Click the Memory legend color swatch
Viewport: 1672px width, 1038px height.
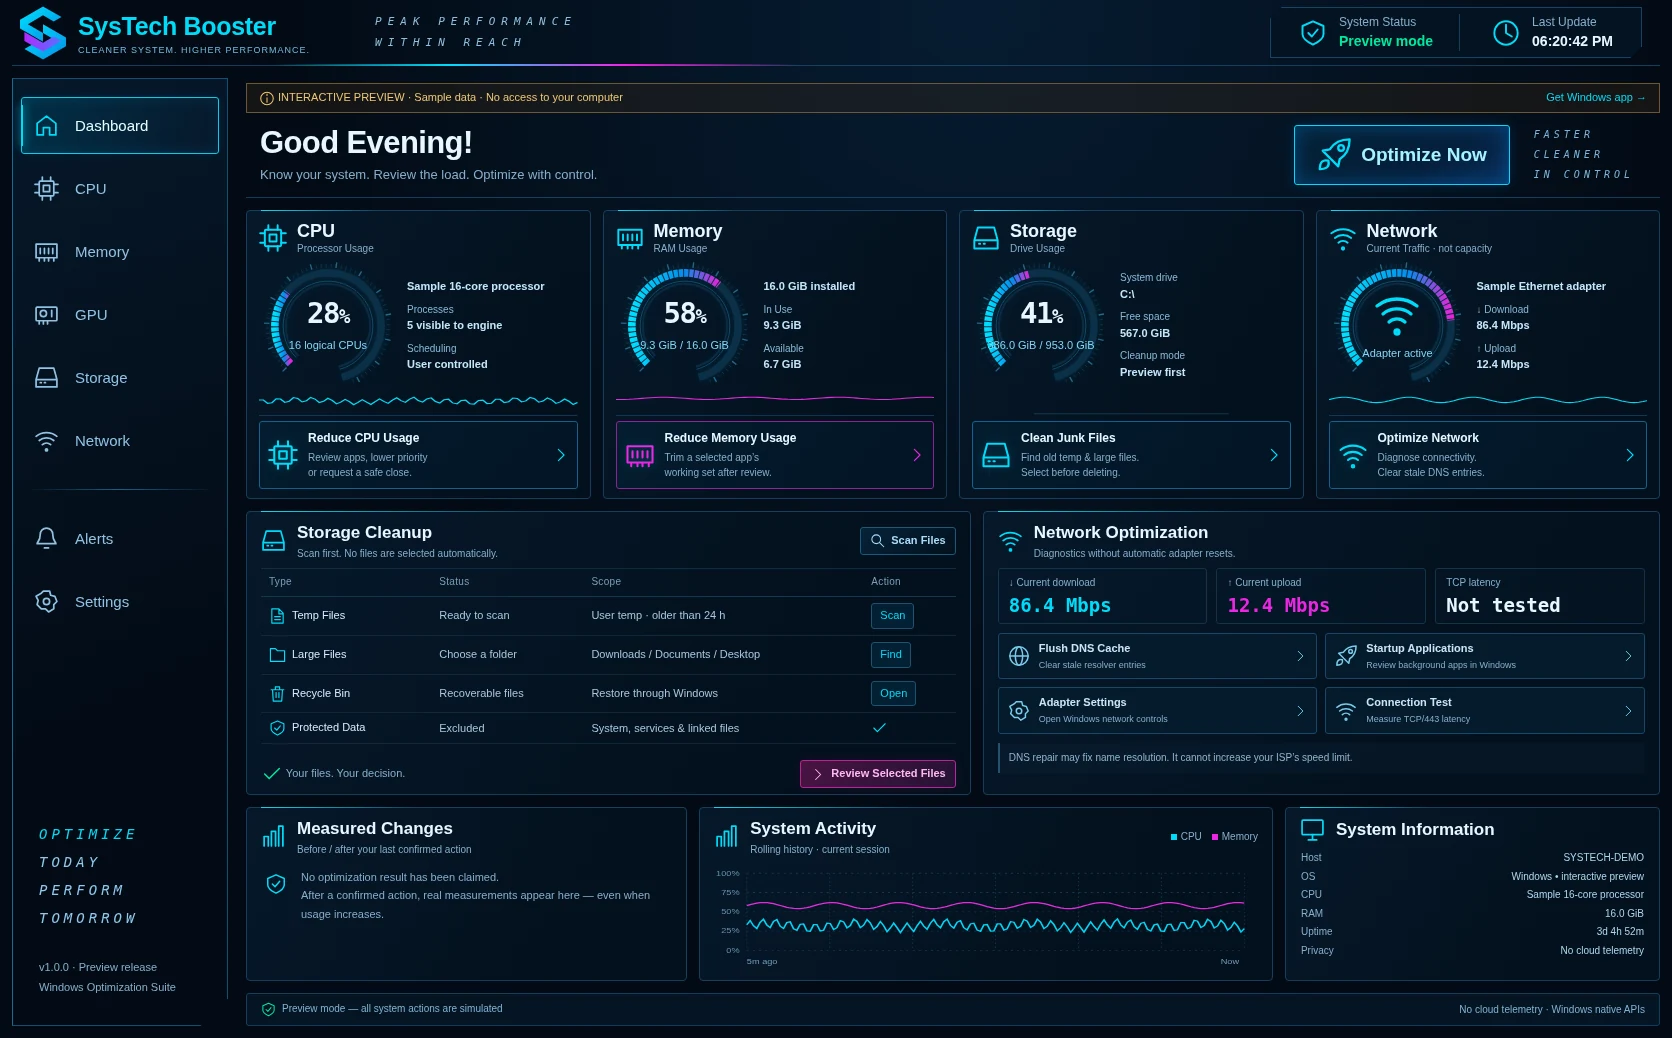[x=1215, y=837]
